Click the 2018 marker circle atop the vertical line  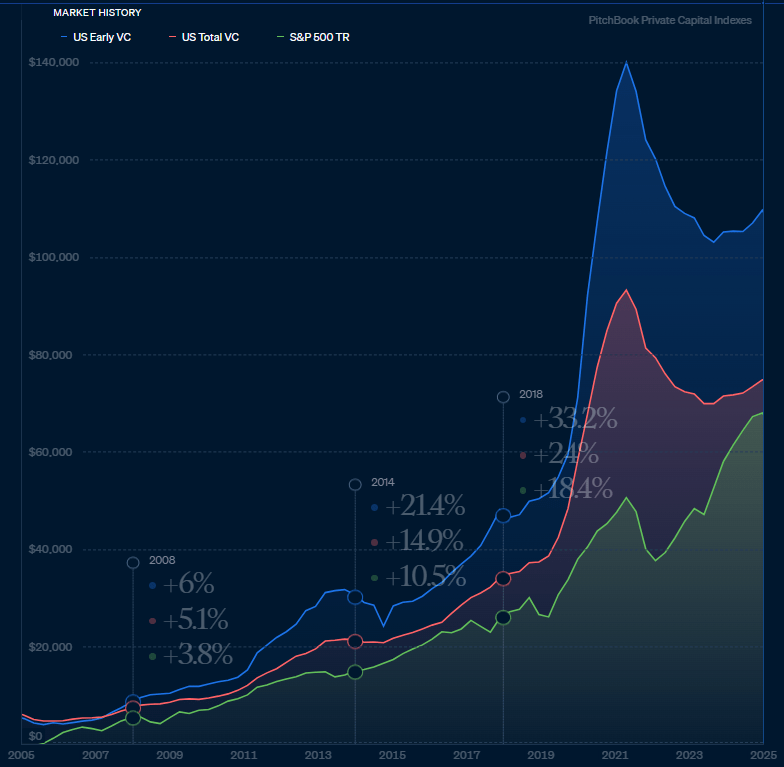[503, 397]
